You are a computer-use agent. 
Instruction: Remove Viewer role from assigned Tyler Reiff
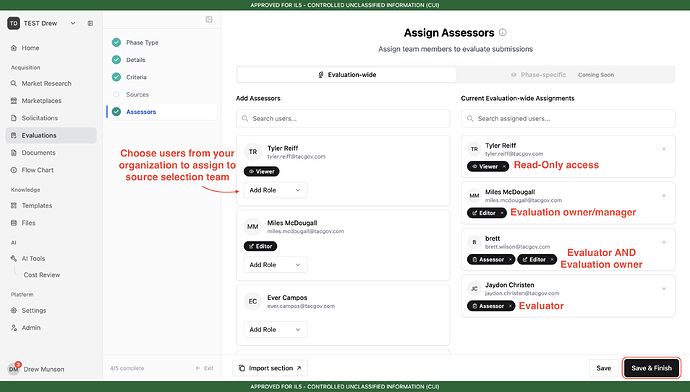[x=504, y=167]
